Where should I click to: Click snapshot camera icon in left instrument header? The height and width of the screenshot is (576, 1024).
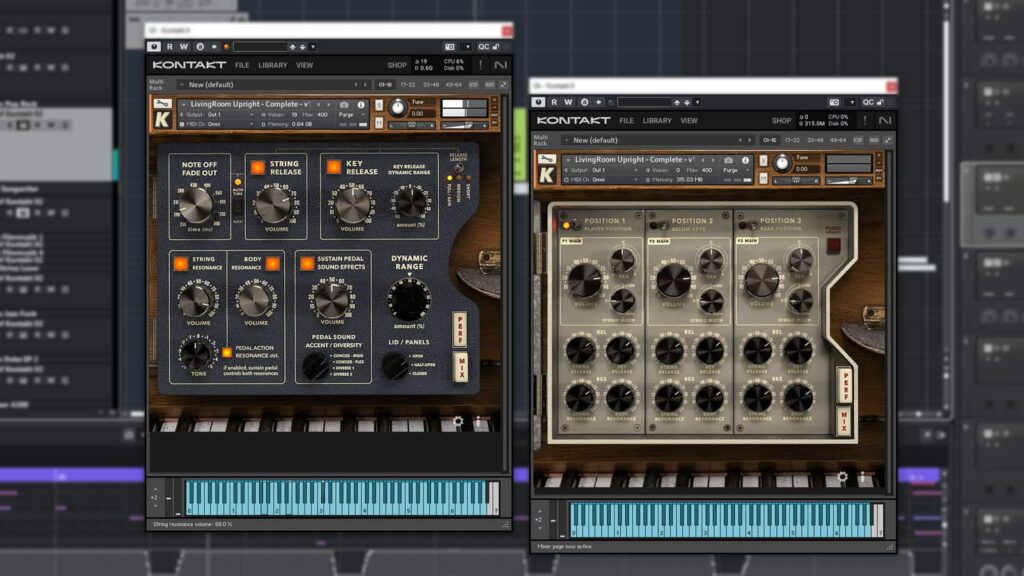point(344,104)
